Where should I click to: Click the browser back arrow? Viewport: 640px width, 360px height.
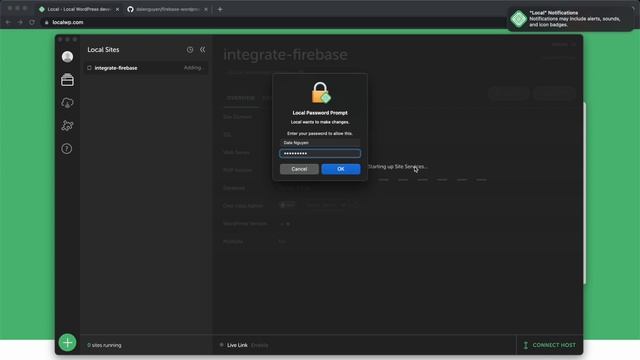click(8, 22)
